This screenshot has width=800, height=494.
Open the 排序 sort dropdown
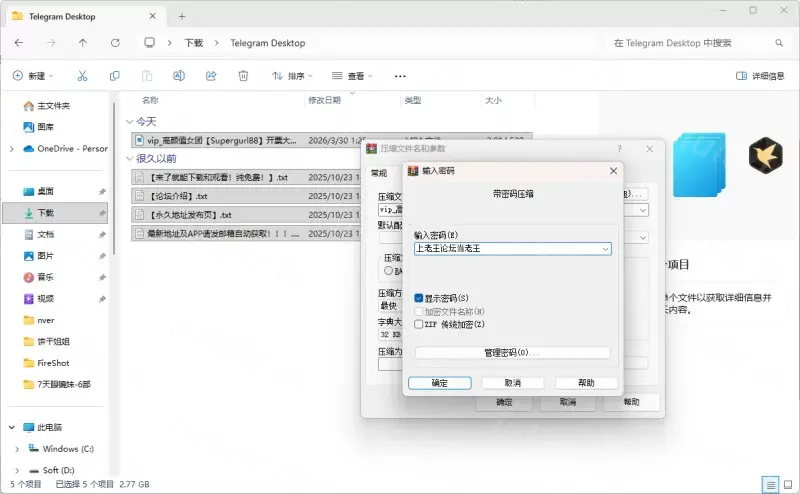pyautogui.click(x=293, y=76)
